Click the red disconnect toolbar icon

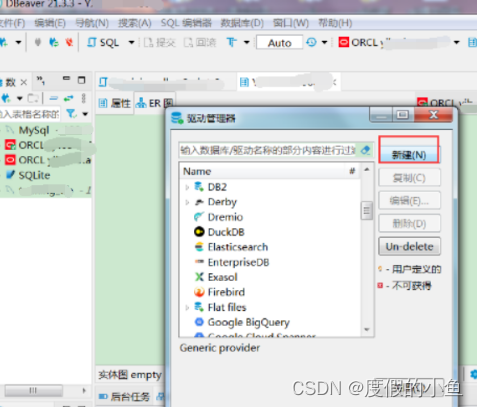click(69, 42)
